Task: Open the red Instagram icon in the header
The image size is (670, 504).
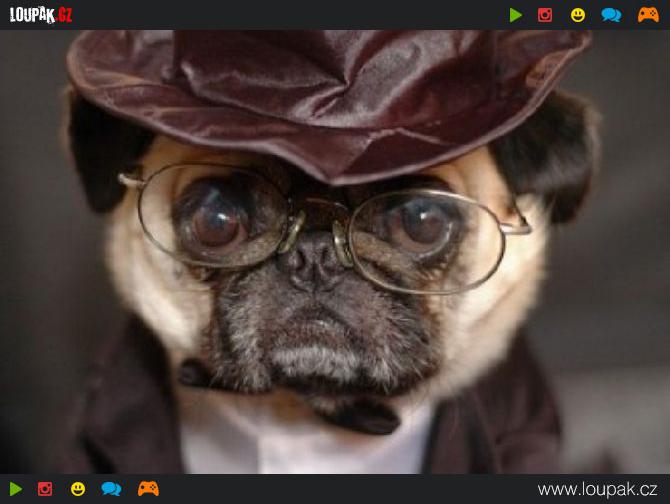Action: click(545, 15)
